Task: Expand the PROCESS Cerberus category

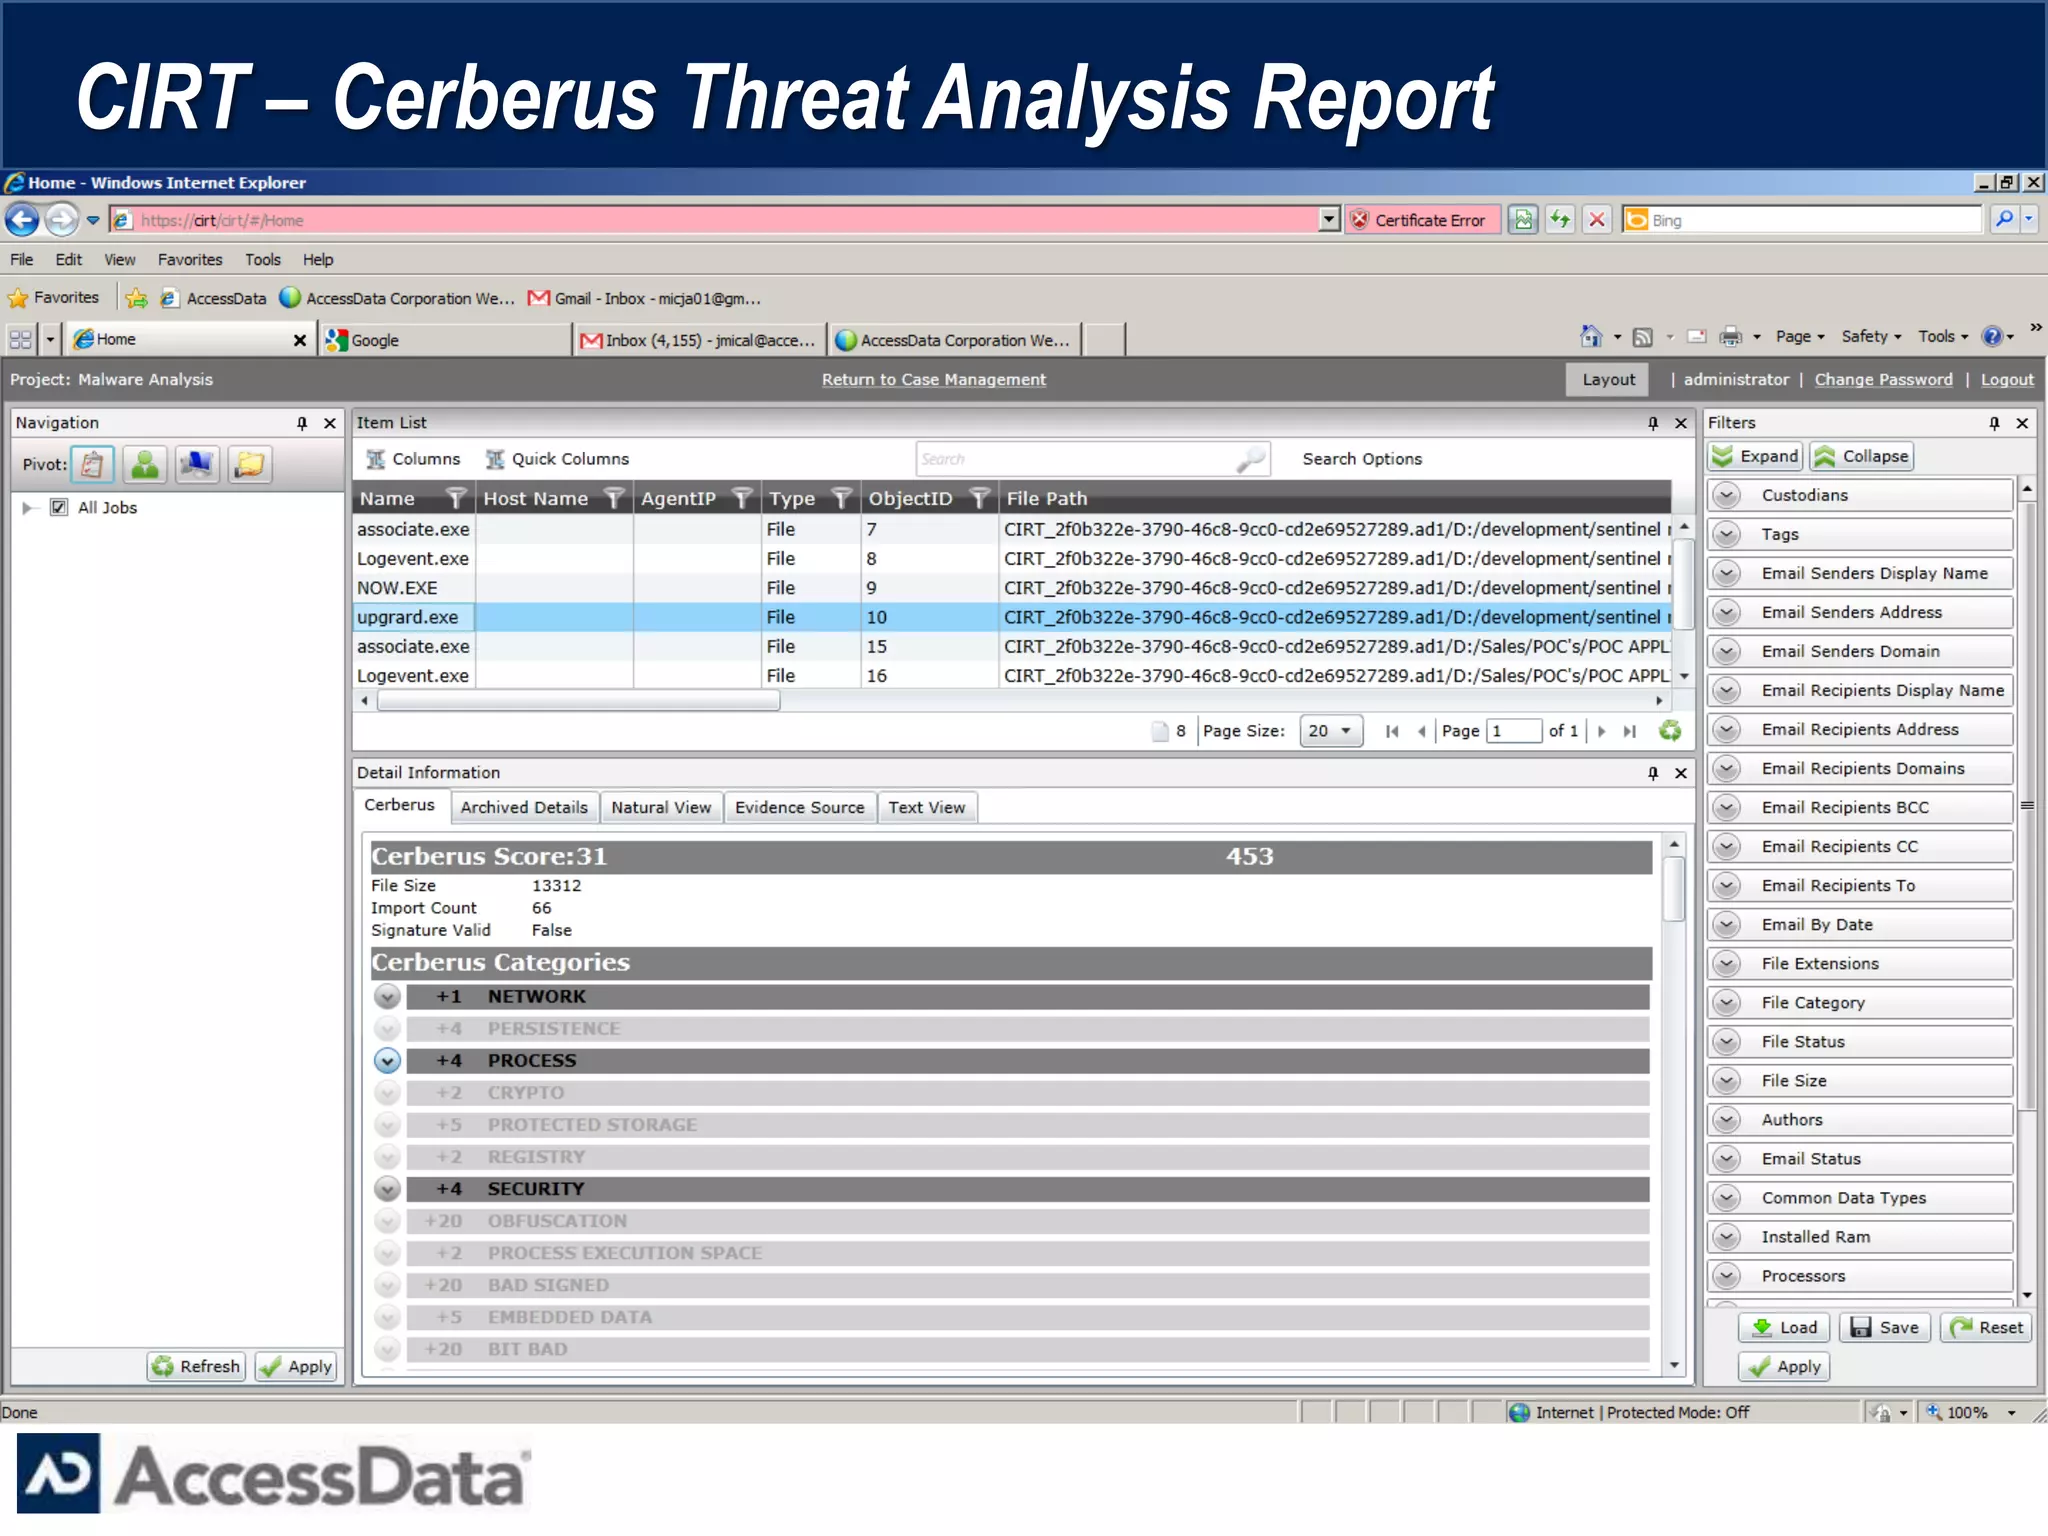Action: pyautogui.click(x=387, y=1061)
